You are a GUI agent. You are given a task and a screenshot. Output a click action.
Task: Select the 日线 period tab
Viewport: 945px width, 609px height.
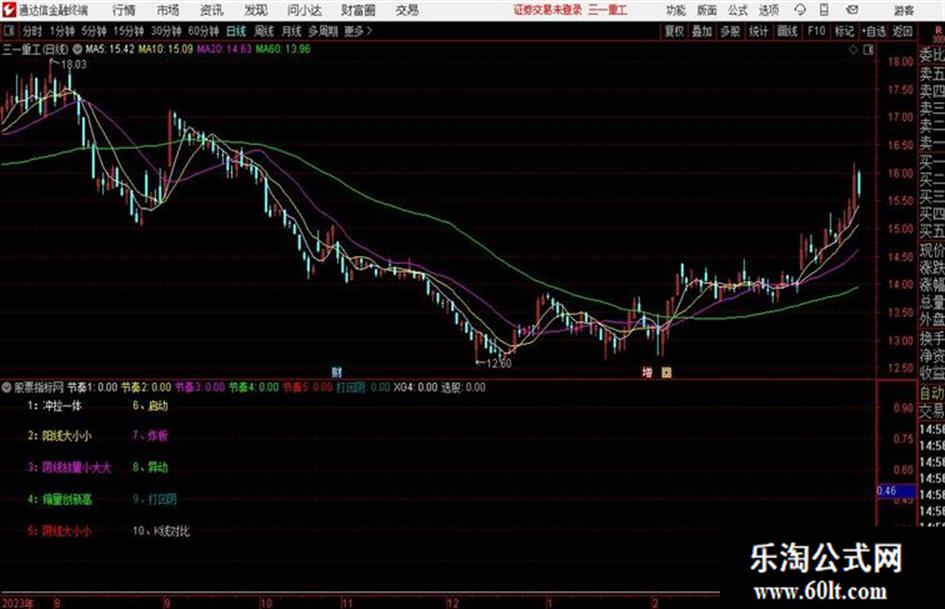(x=236, y=31)
